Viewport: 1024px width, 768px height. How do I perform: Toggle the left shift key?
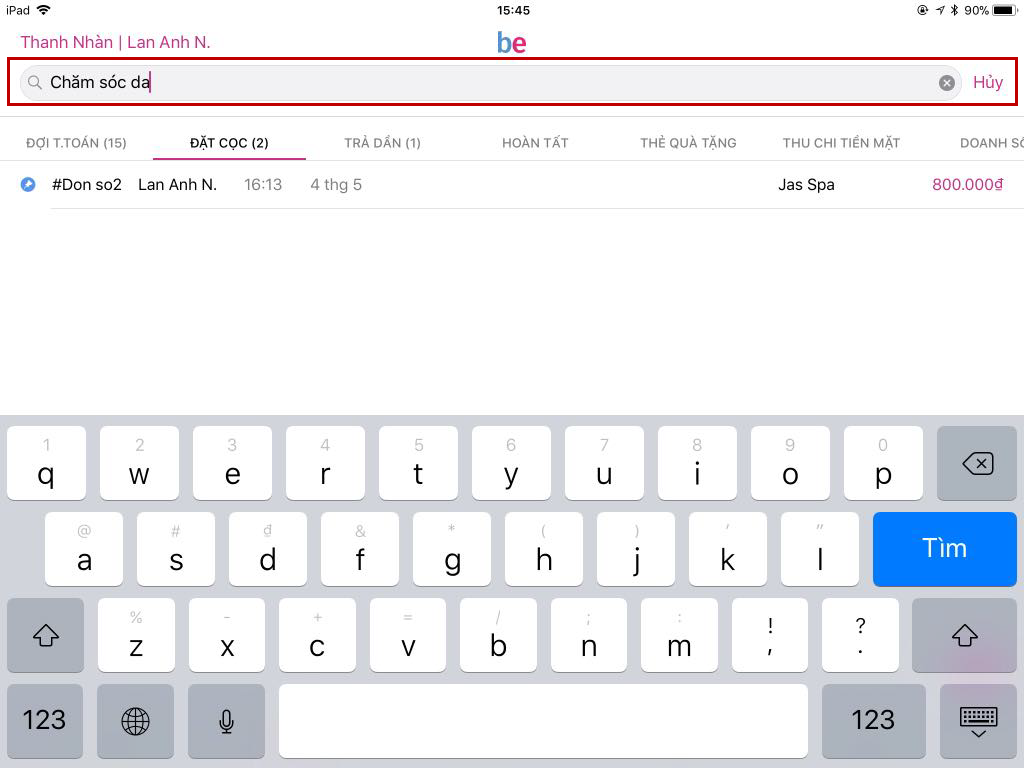point(46,635)
